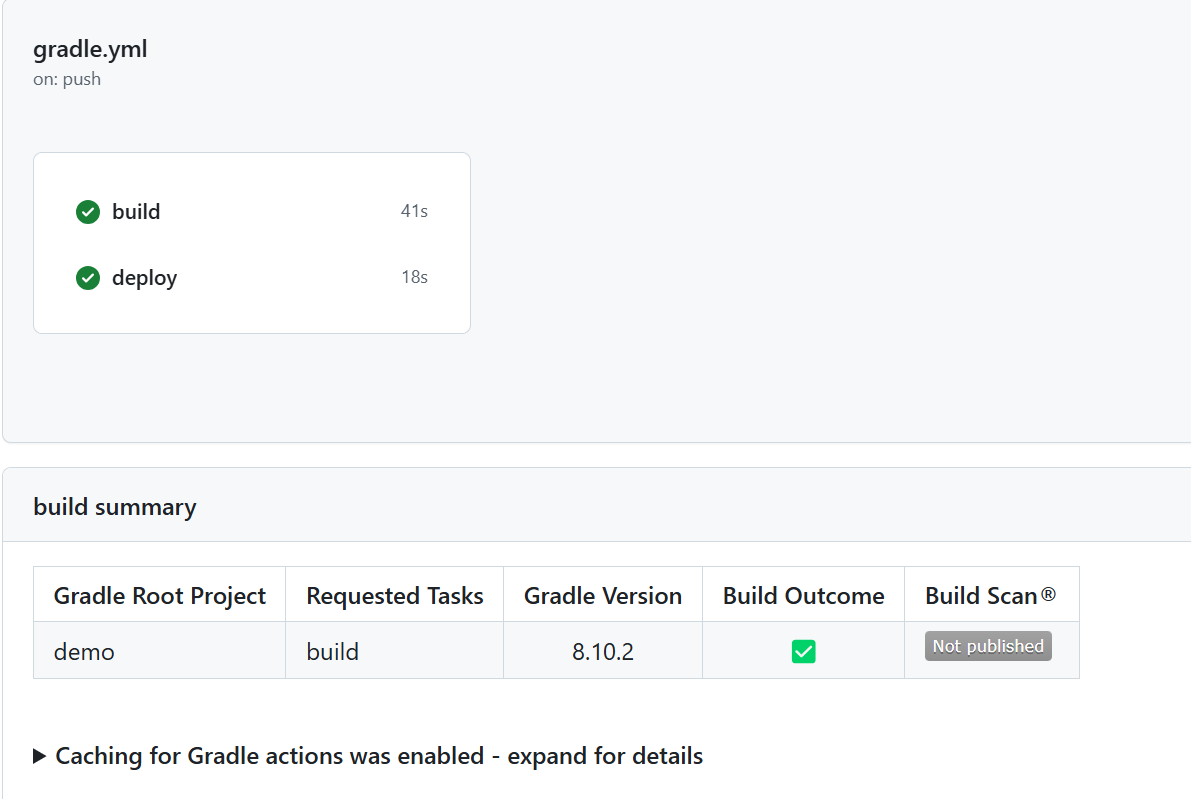Click the gradle.yml workflow title

click(90, 49)
